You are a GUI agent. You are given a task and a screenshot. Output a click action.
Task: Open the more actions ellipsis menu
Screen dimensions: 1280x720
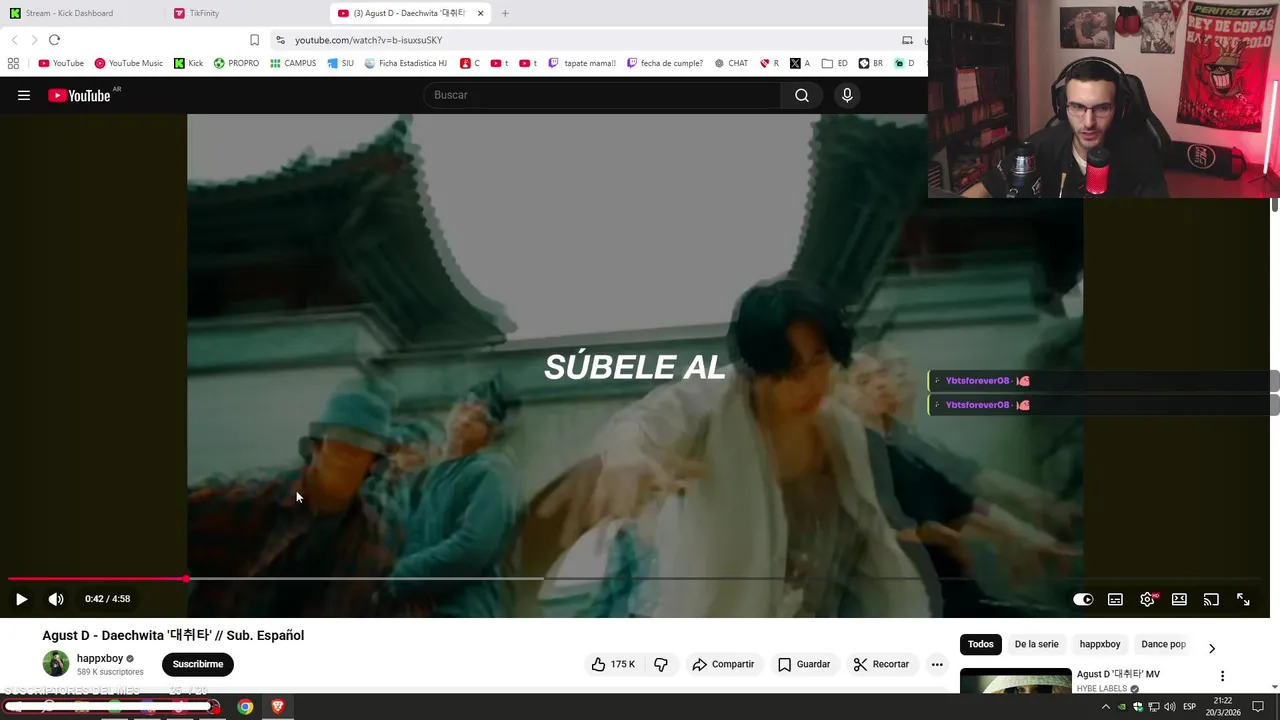point(937,664)
